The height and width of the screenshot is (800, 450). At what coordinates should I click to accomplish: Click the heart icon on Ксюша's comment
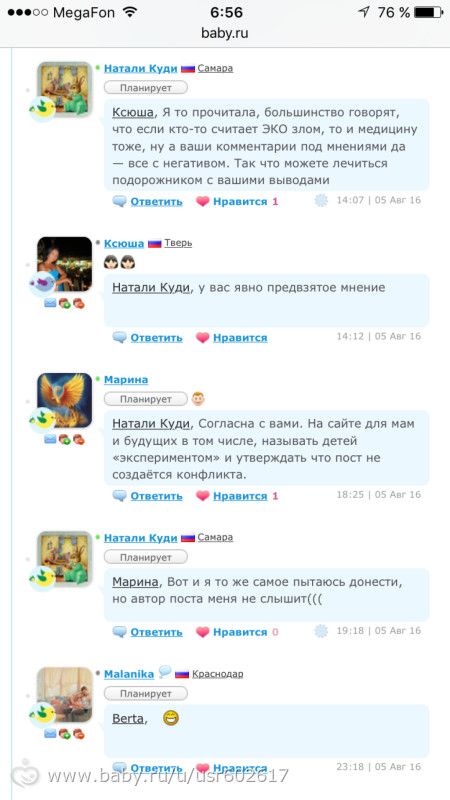[x=203, y=338]
